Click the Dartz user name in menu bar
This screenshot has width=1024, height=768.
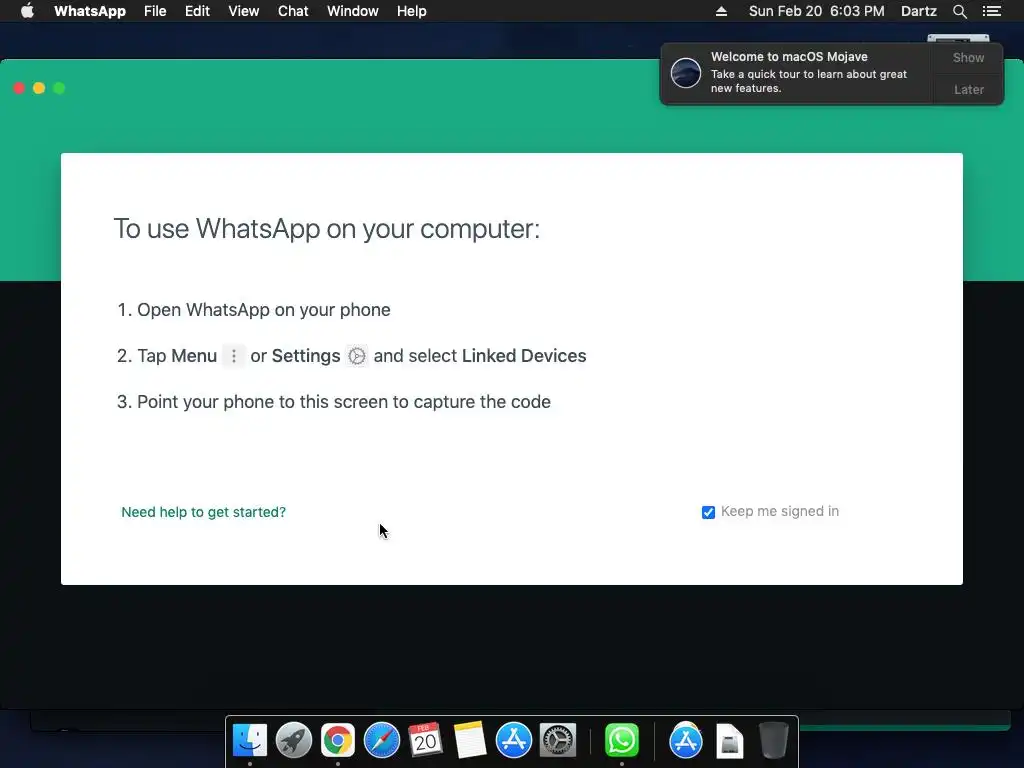pos(918,11)
